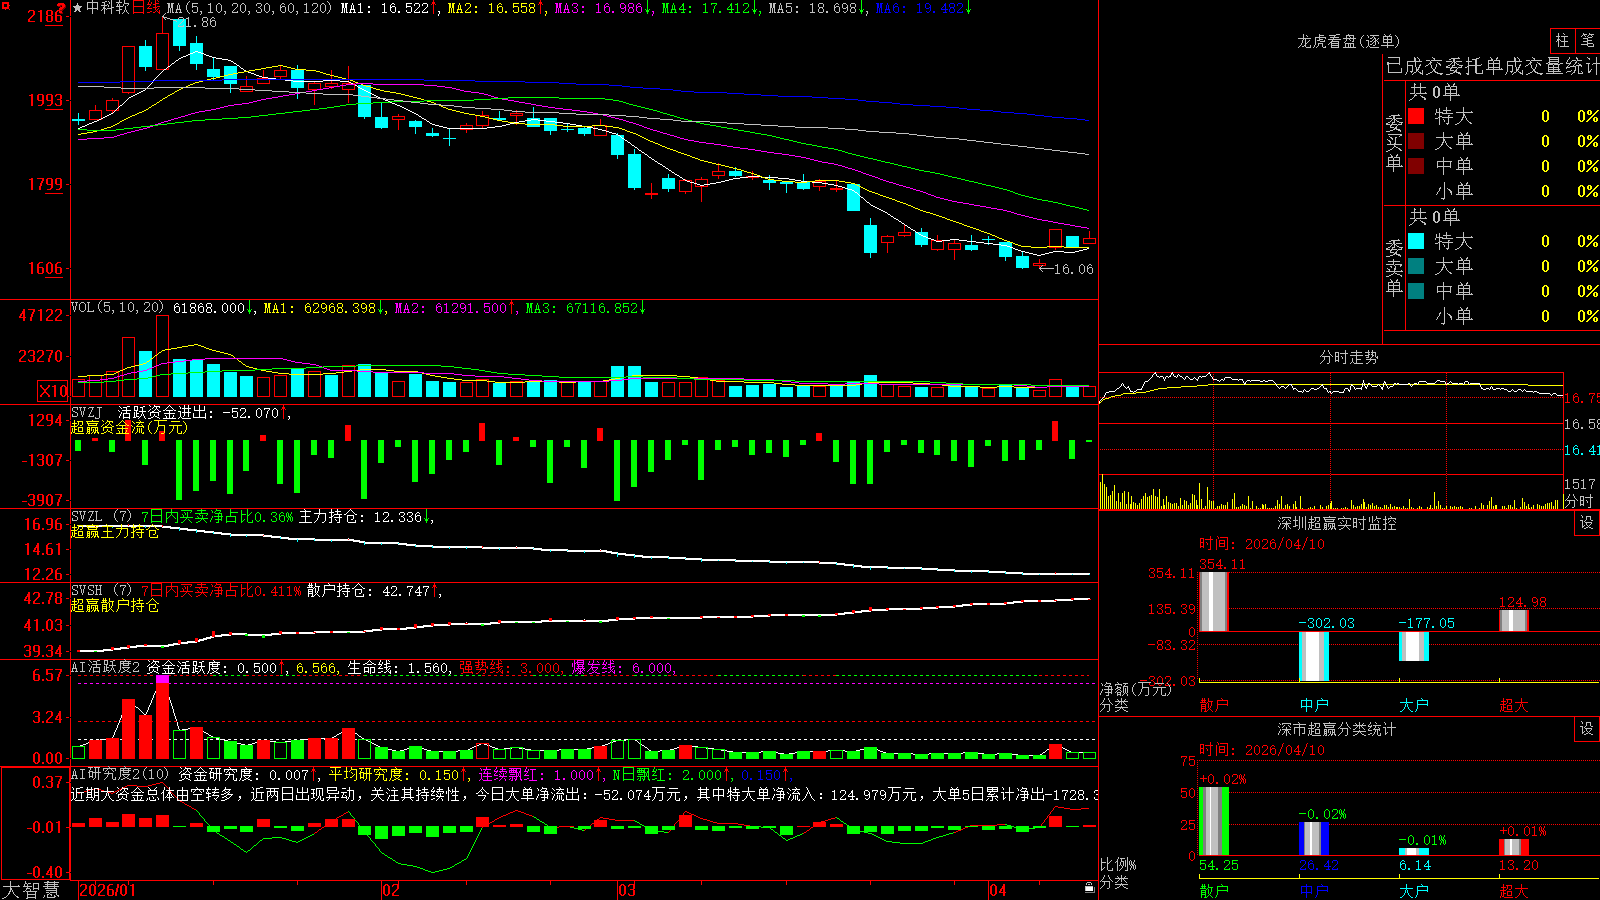Click the 大户 -177.05 net-amount bar
1600x900 pixels.
click(x=1414, y=646)
